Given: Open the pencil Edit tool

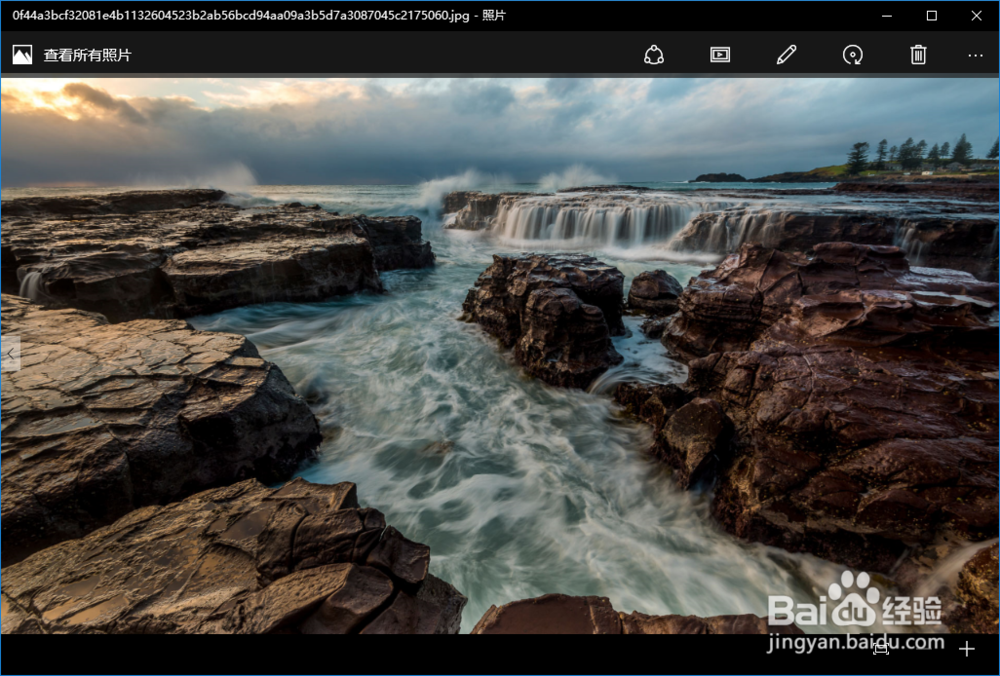Looking at the screenshot, I should click(x=786, y=55).
